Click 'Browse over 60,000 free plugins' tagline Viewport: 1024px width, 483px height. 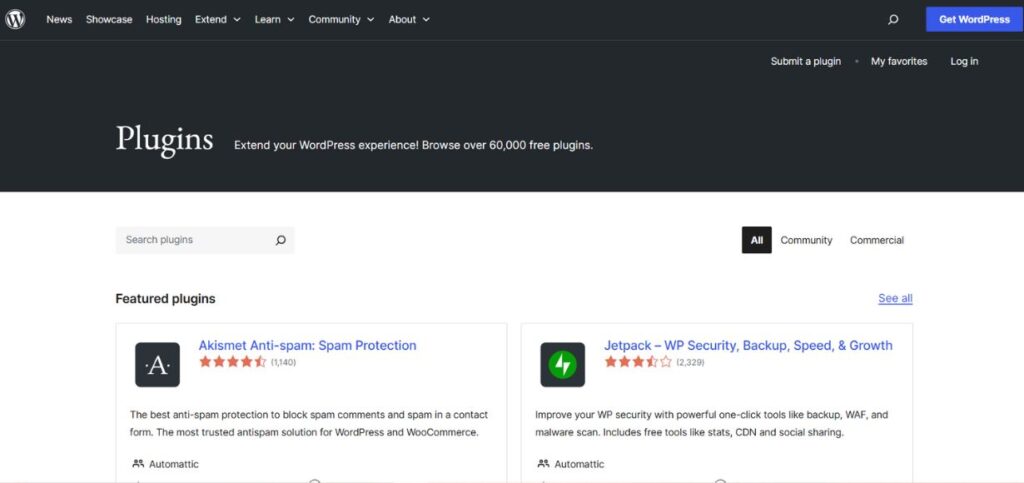coord(507,146)
